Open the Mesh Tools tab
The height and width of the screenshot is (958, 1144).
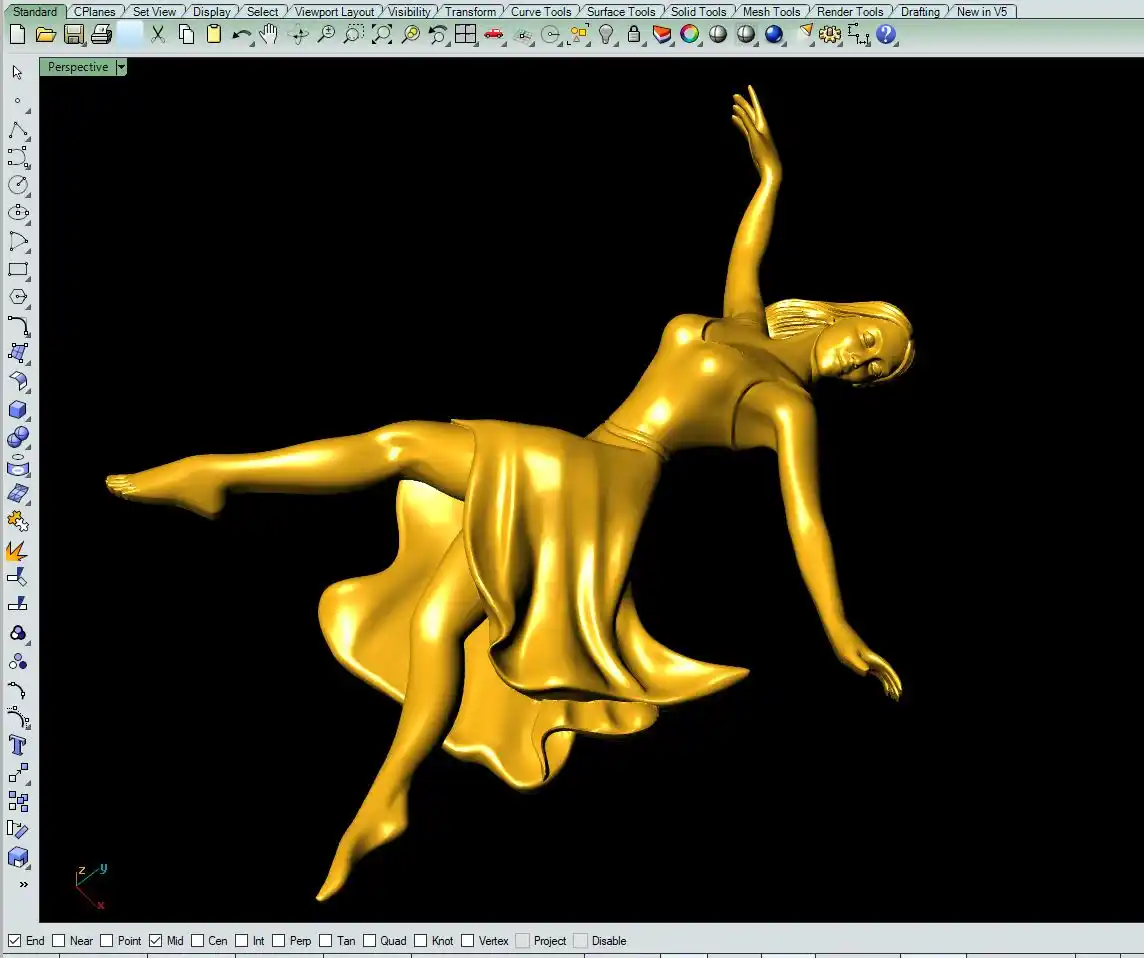click(x=771, y=12)
